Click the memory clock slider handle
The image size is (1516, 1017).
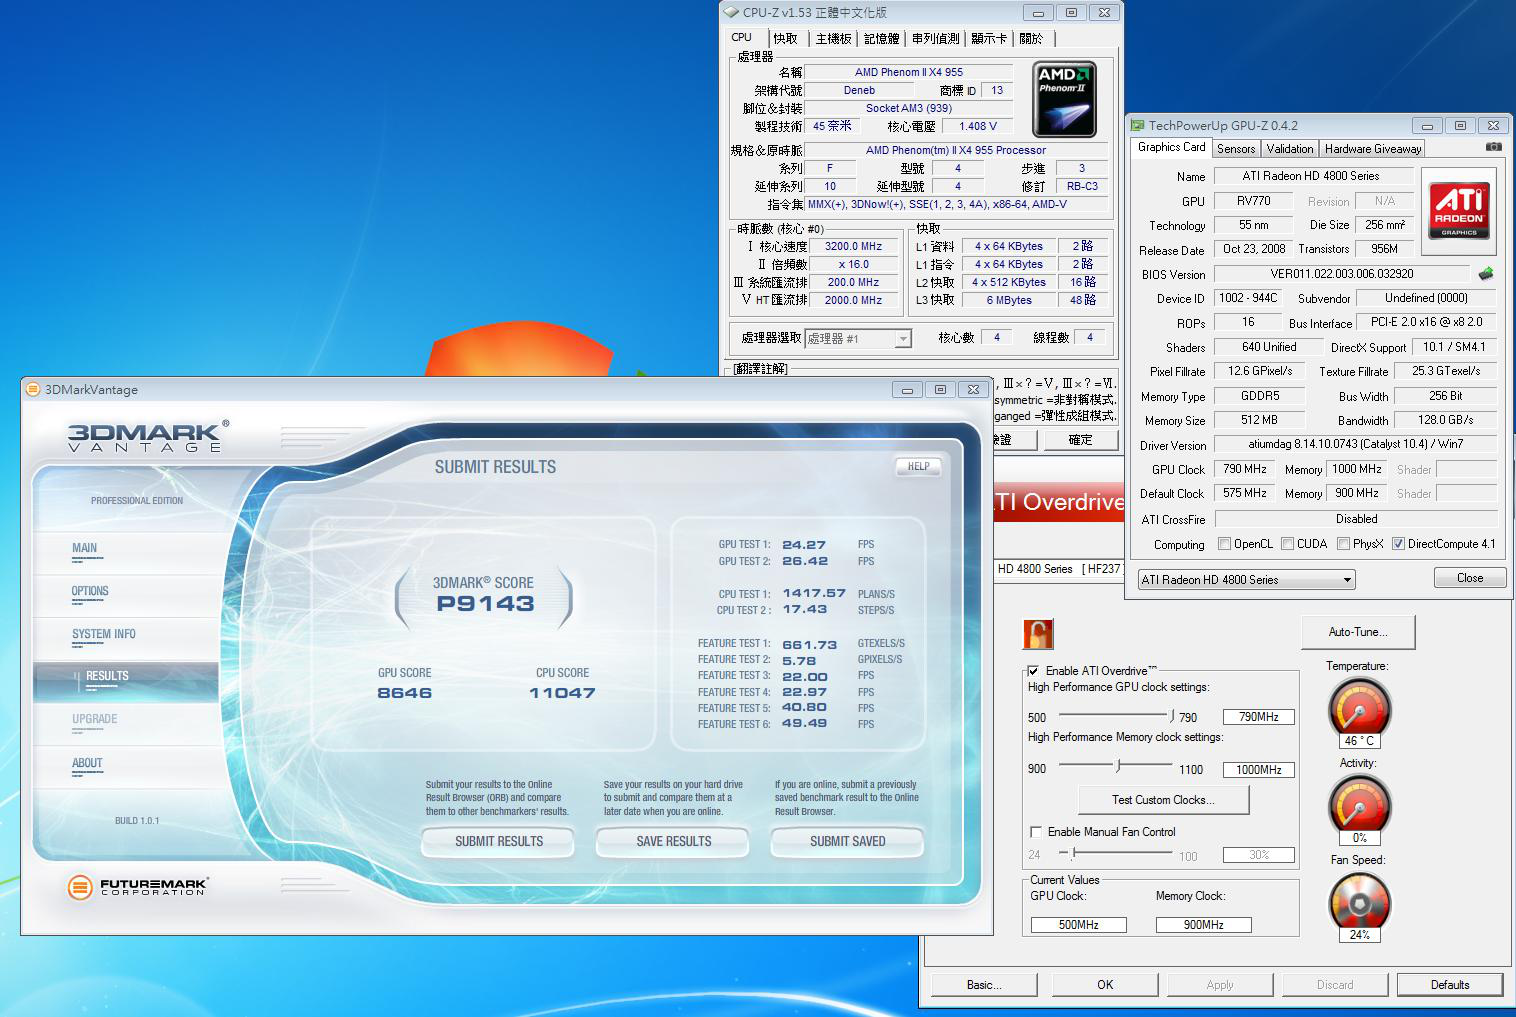click(1118, 766)
